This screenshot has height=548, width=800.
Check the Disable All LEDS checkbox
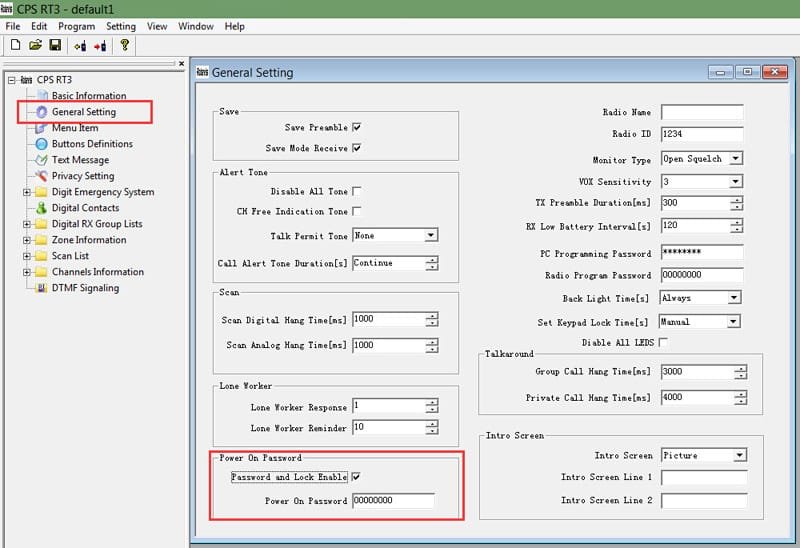click(x=663, y=342)
